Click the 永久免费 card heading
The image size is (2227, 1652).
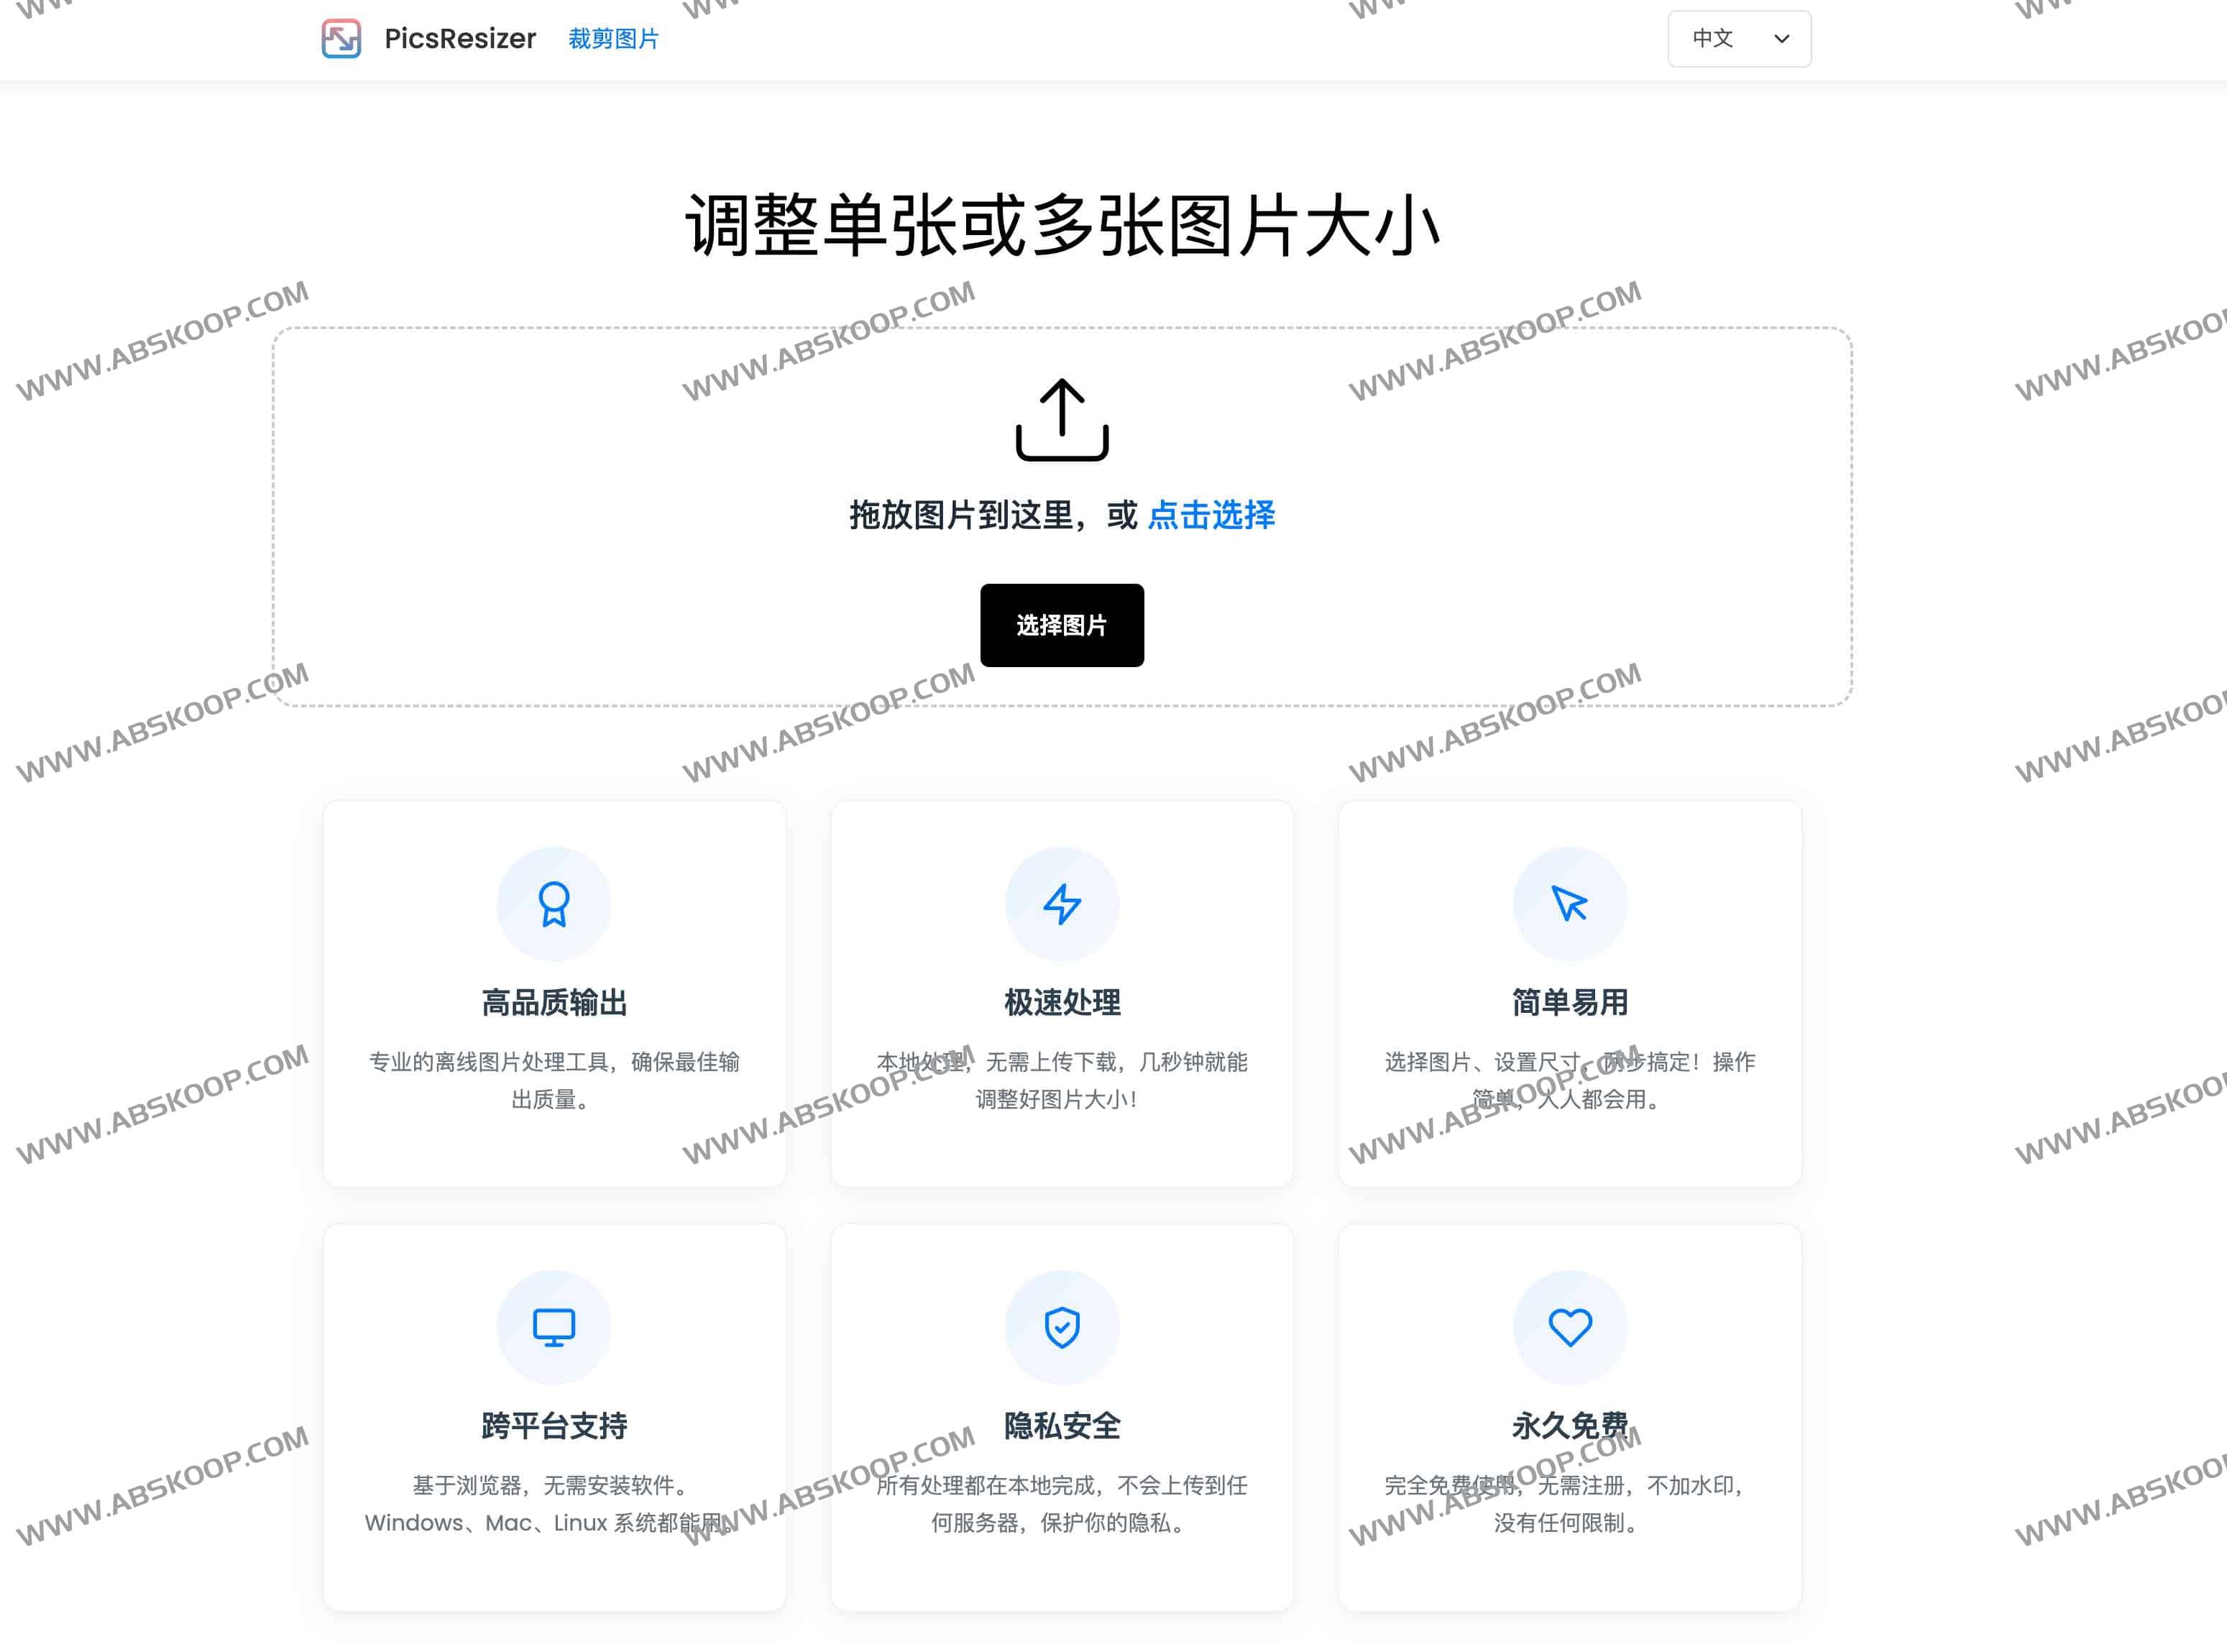[x=1569, y=1425]
